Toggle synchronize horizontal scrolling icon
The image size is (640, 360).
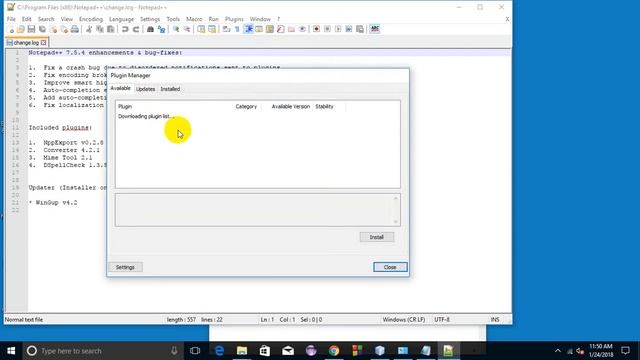[212, 29]
